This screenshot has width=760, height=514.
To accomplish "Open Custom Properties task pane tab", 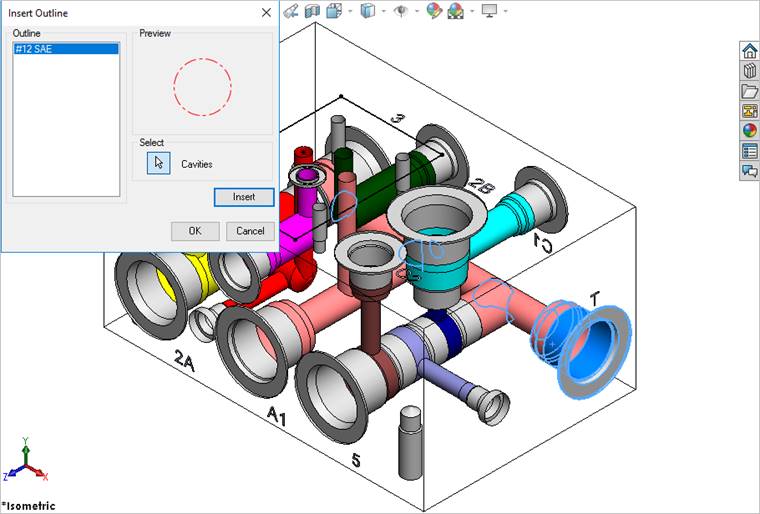I will [749, 151].
